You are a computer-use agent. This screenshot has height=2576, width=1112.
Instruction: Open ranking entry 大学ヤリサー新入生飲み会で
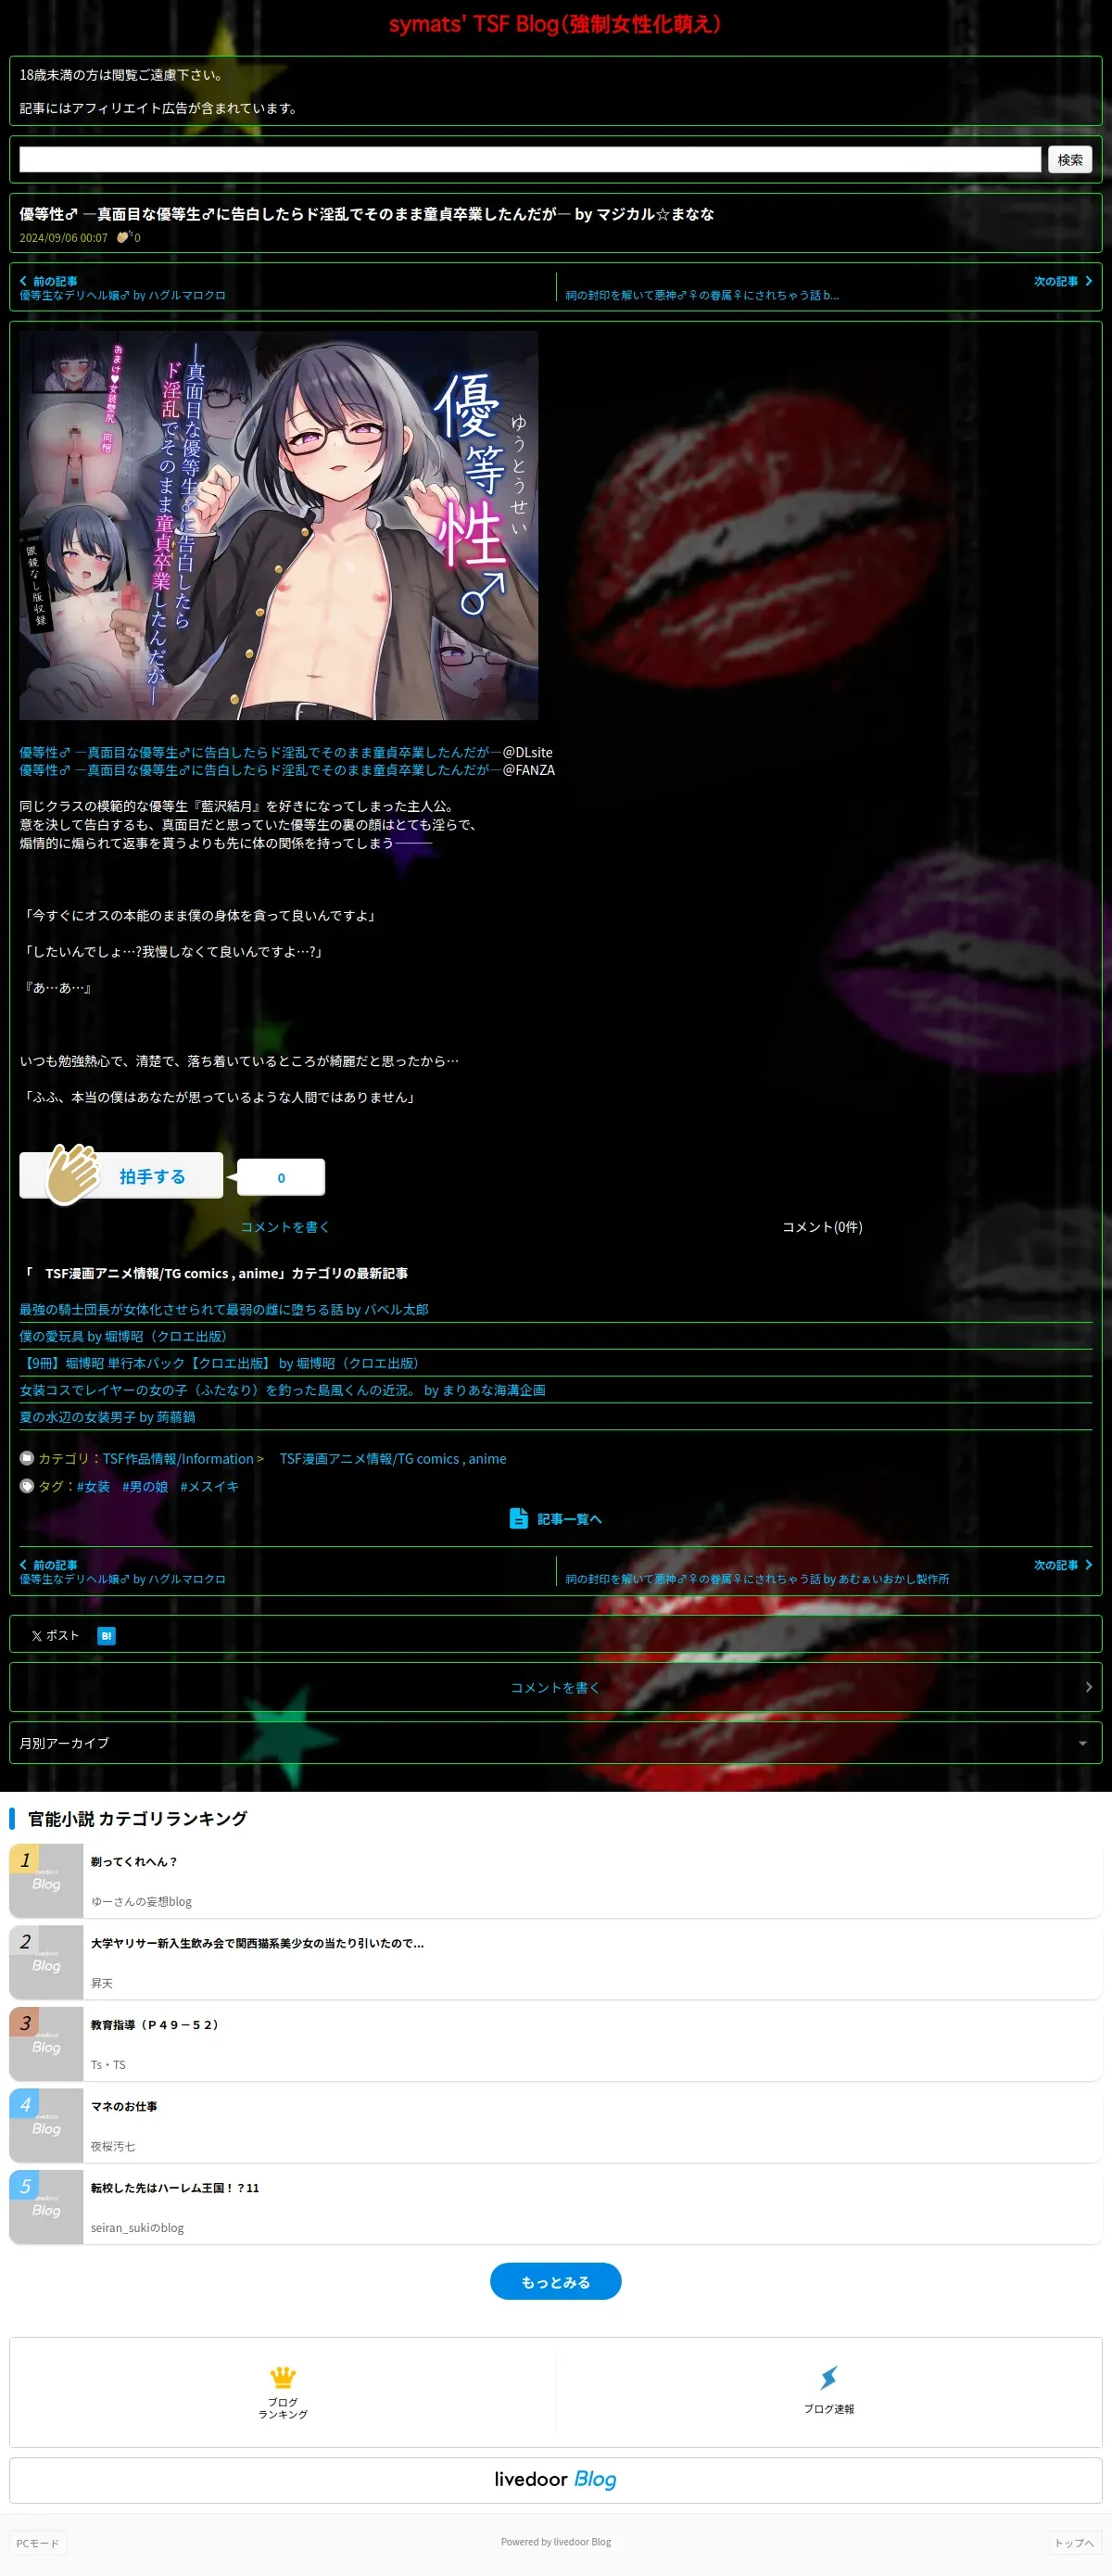coord(257,1943)
